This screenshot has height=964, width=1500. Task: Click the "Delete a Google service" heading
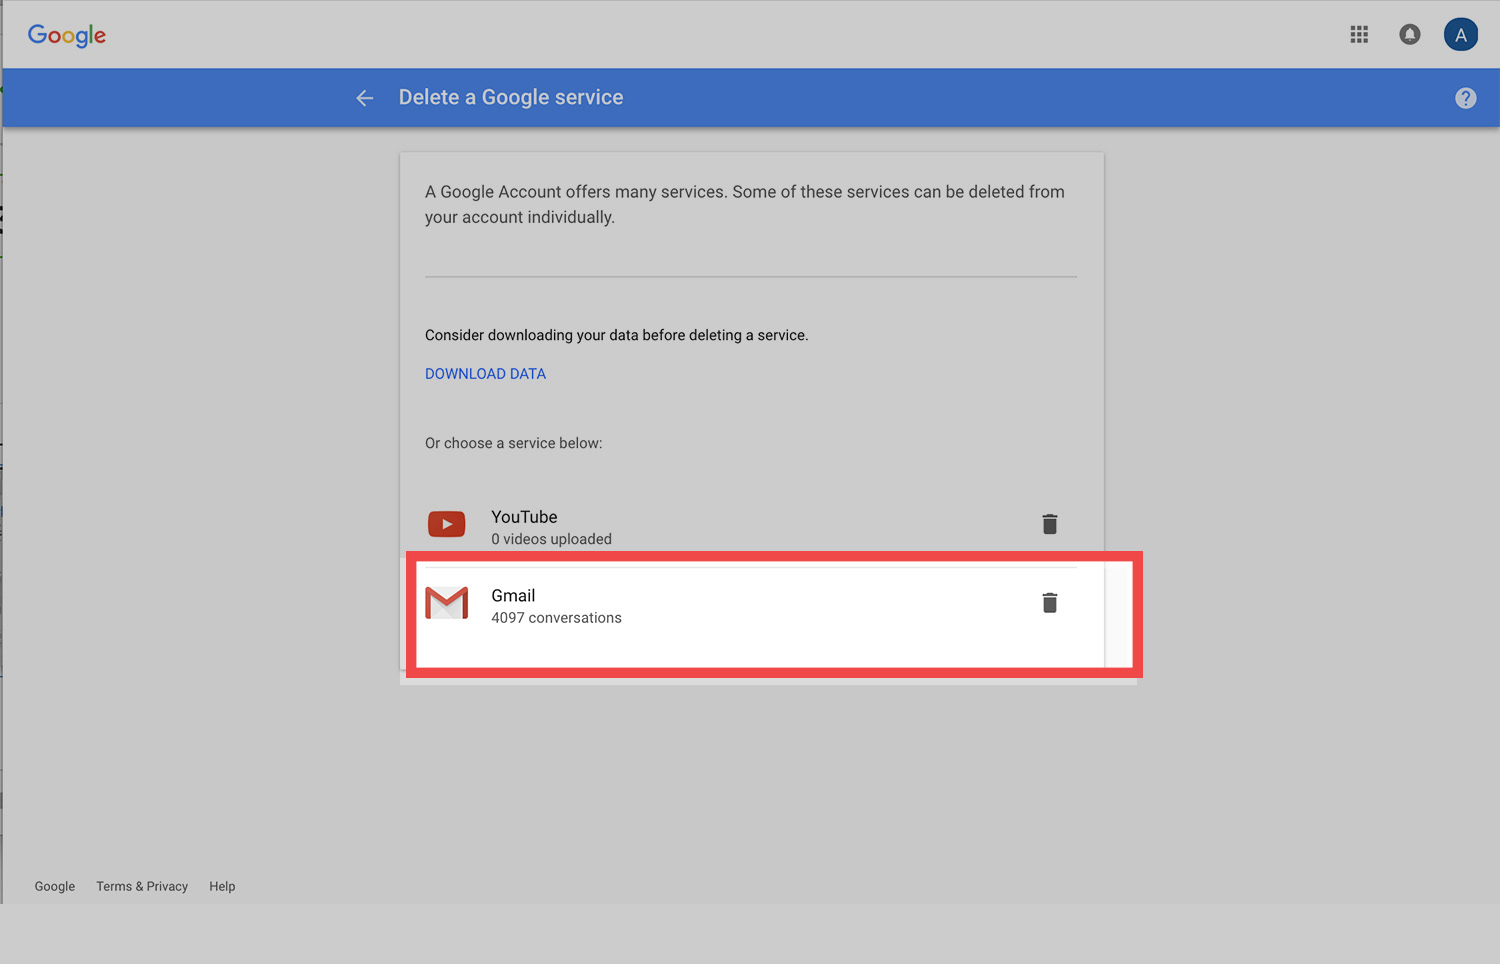point(511,97)
